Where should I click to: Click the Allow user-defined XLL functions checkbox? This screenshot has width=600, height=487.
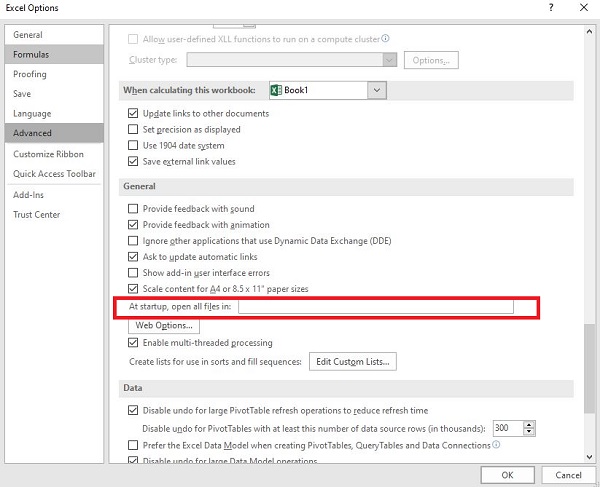click(x=133, y=39)
